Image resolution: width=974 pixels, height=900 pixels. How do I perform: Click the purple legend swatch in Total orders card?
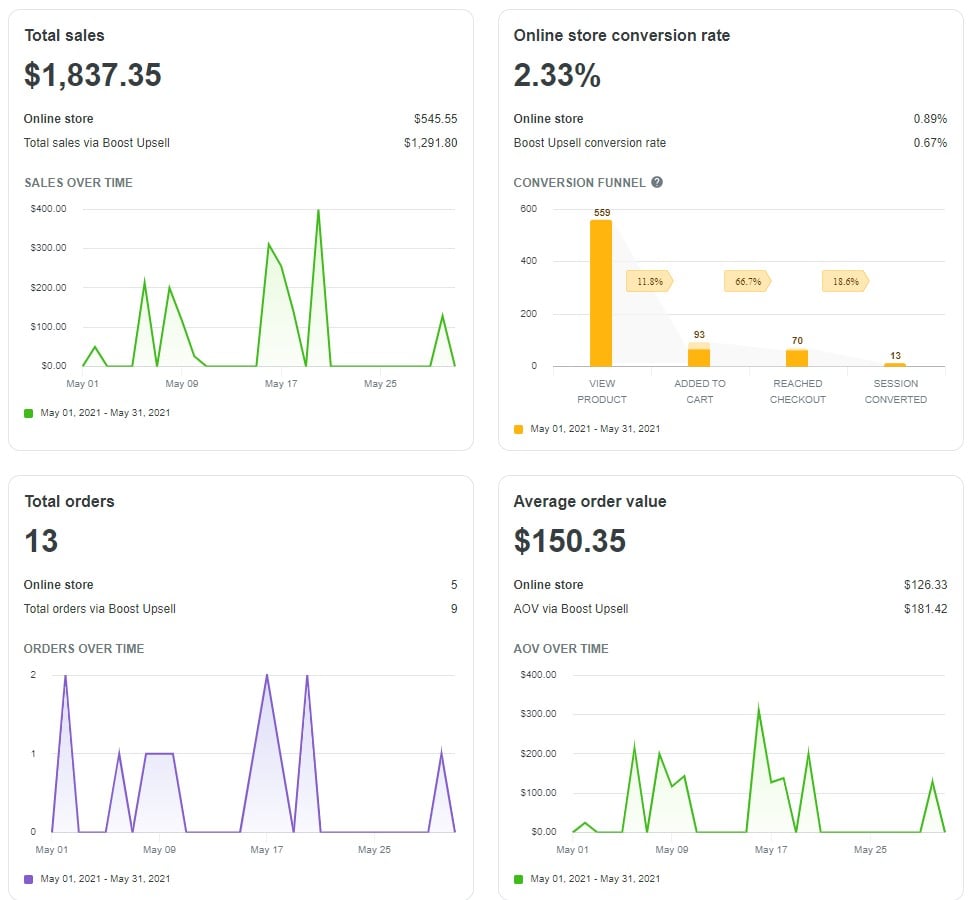click(x=29, y=879)
